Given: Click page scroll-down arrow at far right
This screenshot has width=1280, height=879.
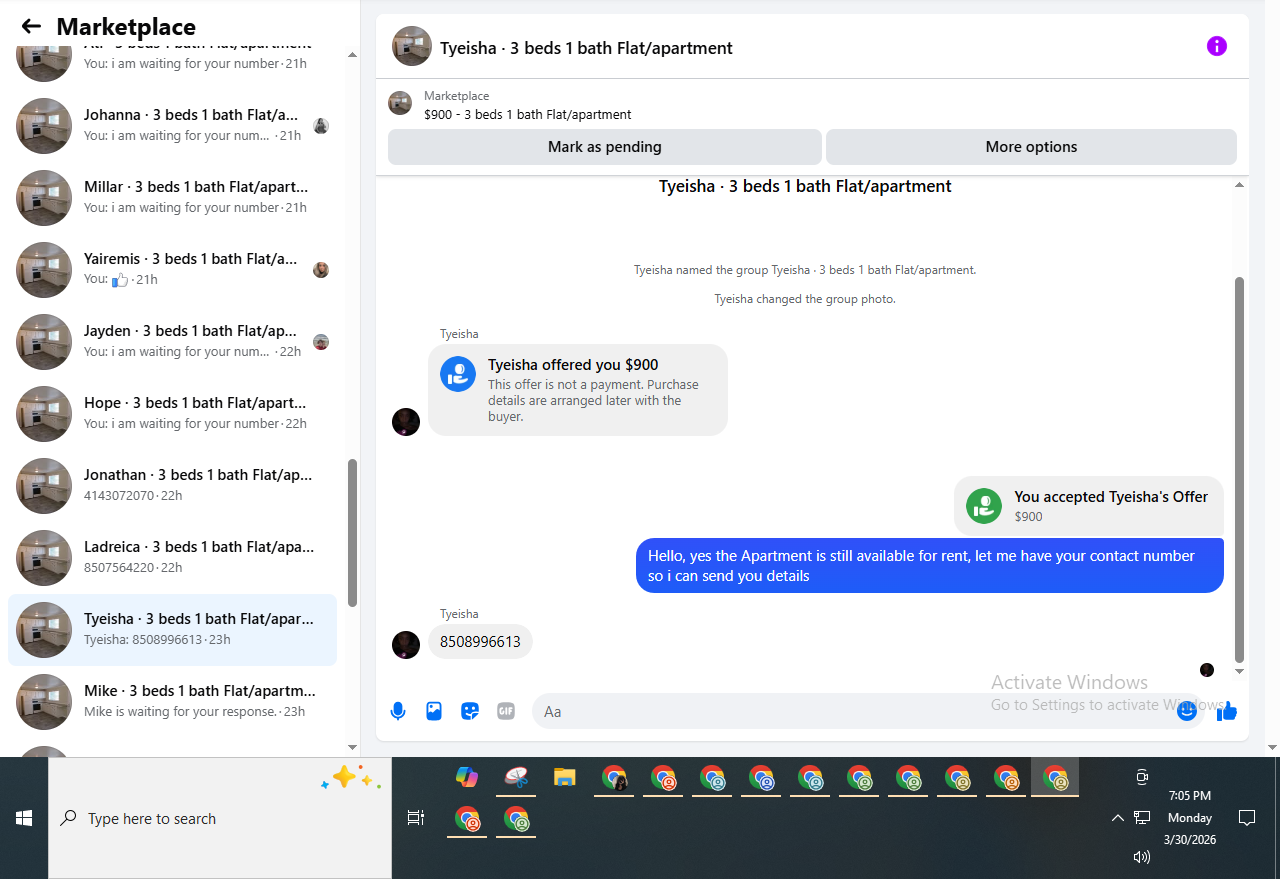Looking at the screenshot, I should pyautogui.click(x=1272, y=747).
